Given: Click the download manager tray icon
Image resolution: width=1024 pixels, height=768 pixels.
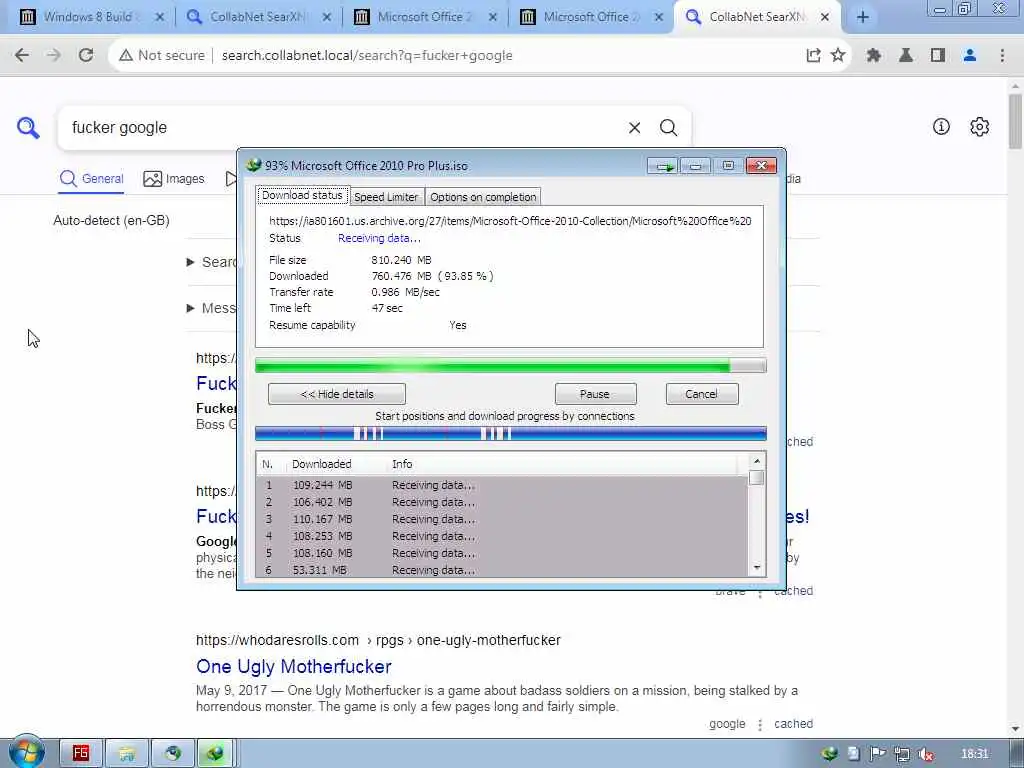Looking at the screenshot, I should [x=830, y=754].
